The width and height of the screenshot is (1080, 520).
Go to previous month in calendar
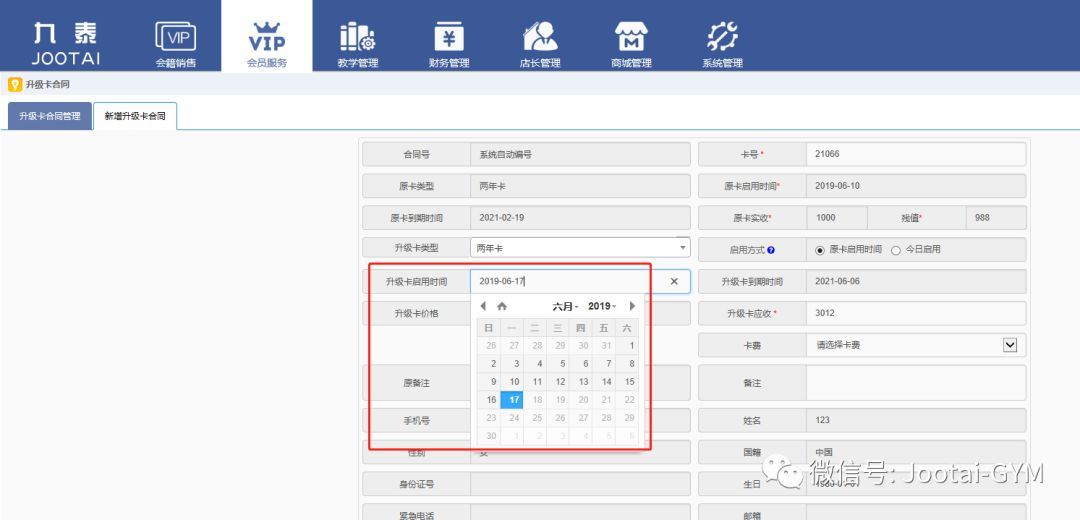click(484, 306)
